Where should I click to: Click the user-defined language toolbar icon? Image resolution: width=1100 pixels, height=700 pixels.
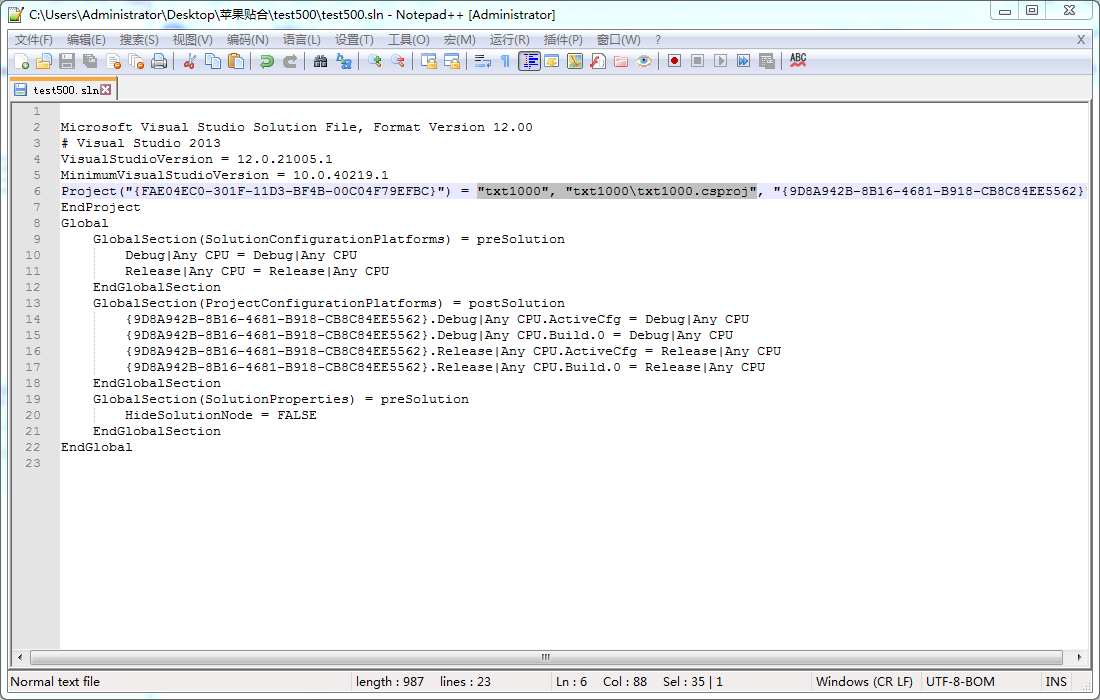pos(551,61)
